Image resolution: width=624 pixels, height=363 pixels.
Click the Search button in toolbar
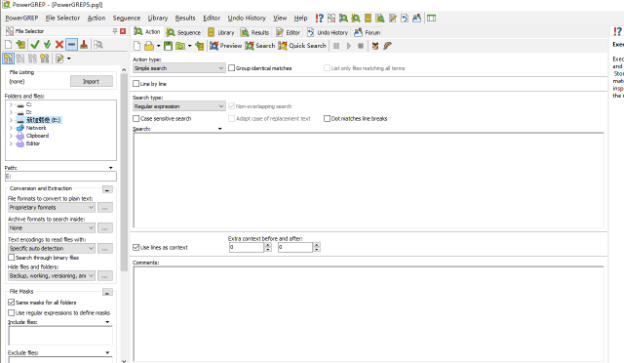(x=260, y=46)
